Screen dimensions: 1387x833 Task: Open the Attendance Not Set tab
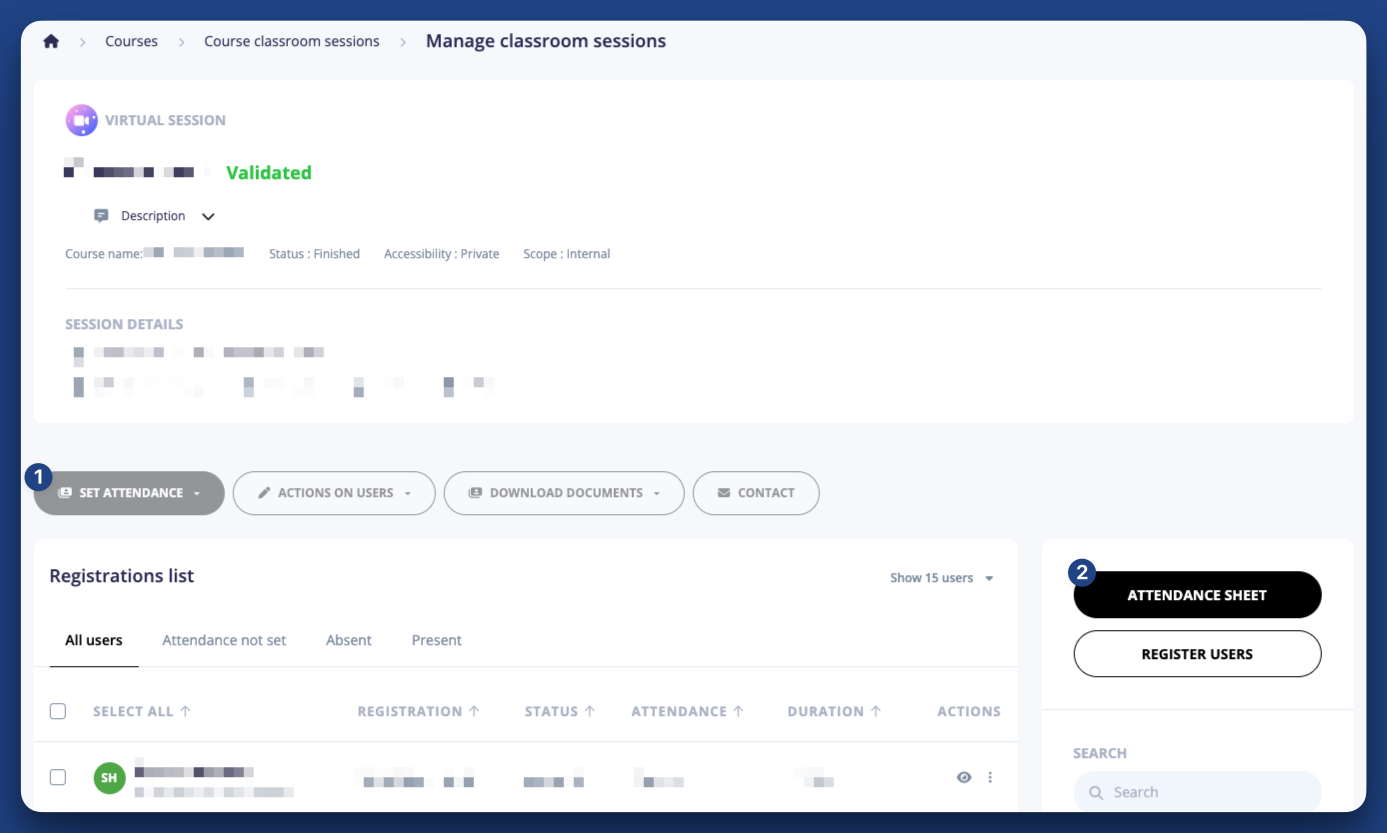(x=223, y=640)
